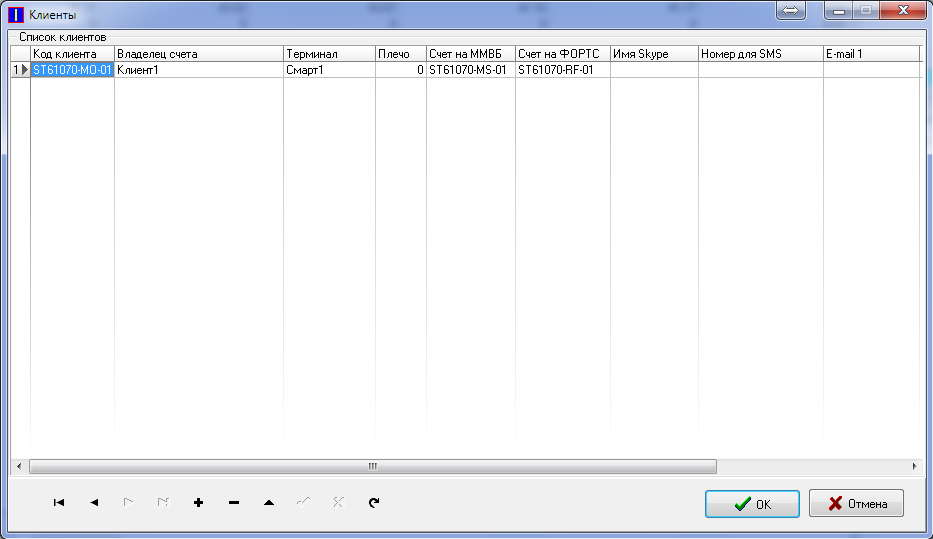Click the empty Номер для SMS cell in row 1
The width and height of the screenshot is (933, 539).
(x=760, y=70)
